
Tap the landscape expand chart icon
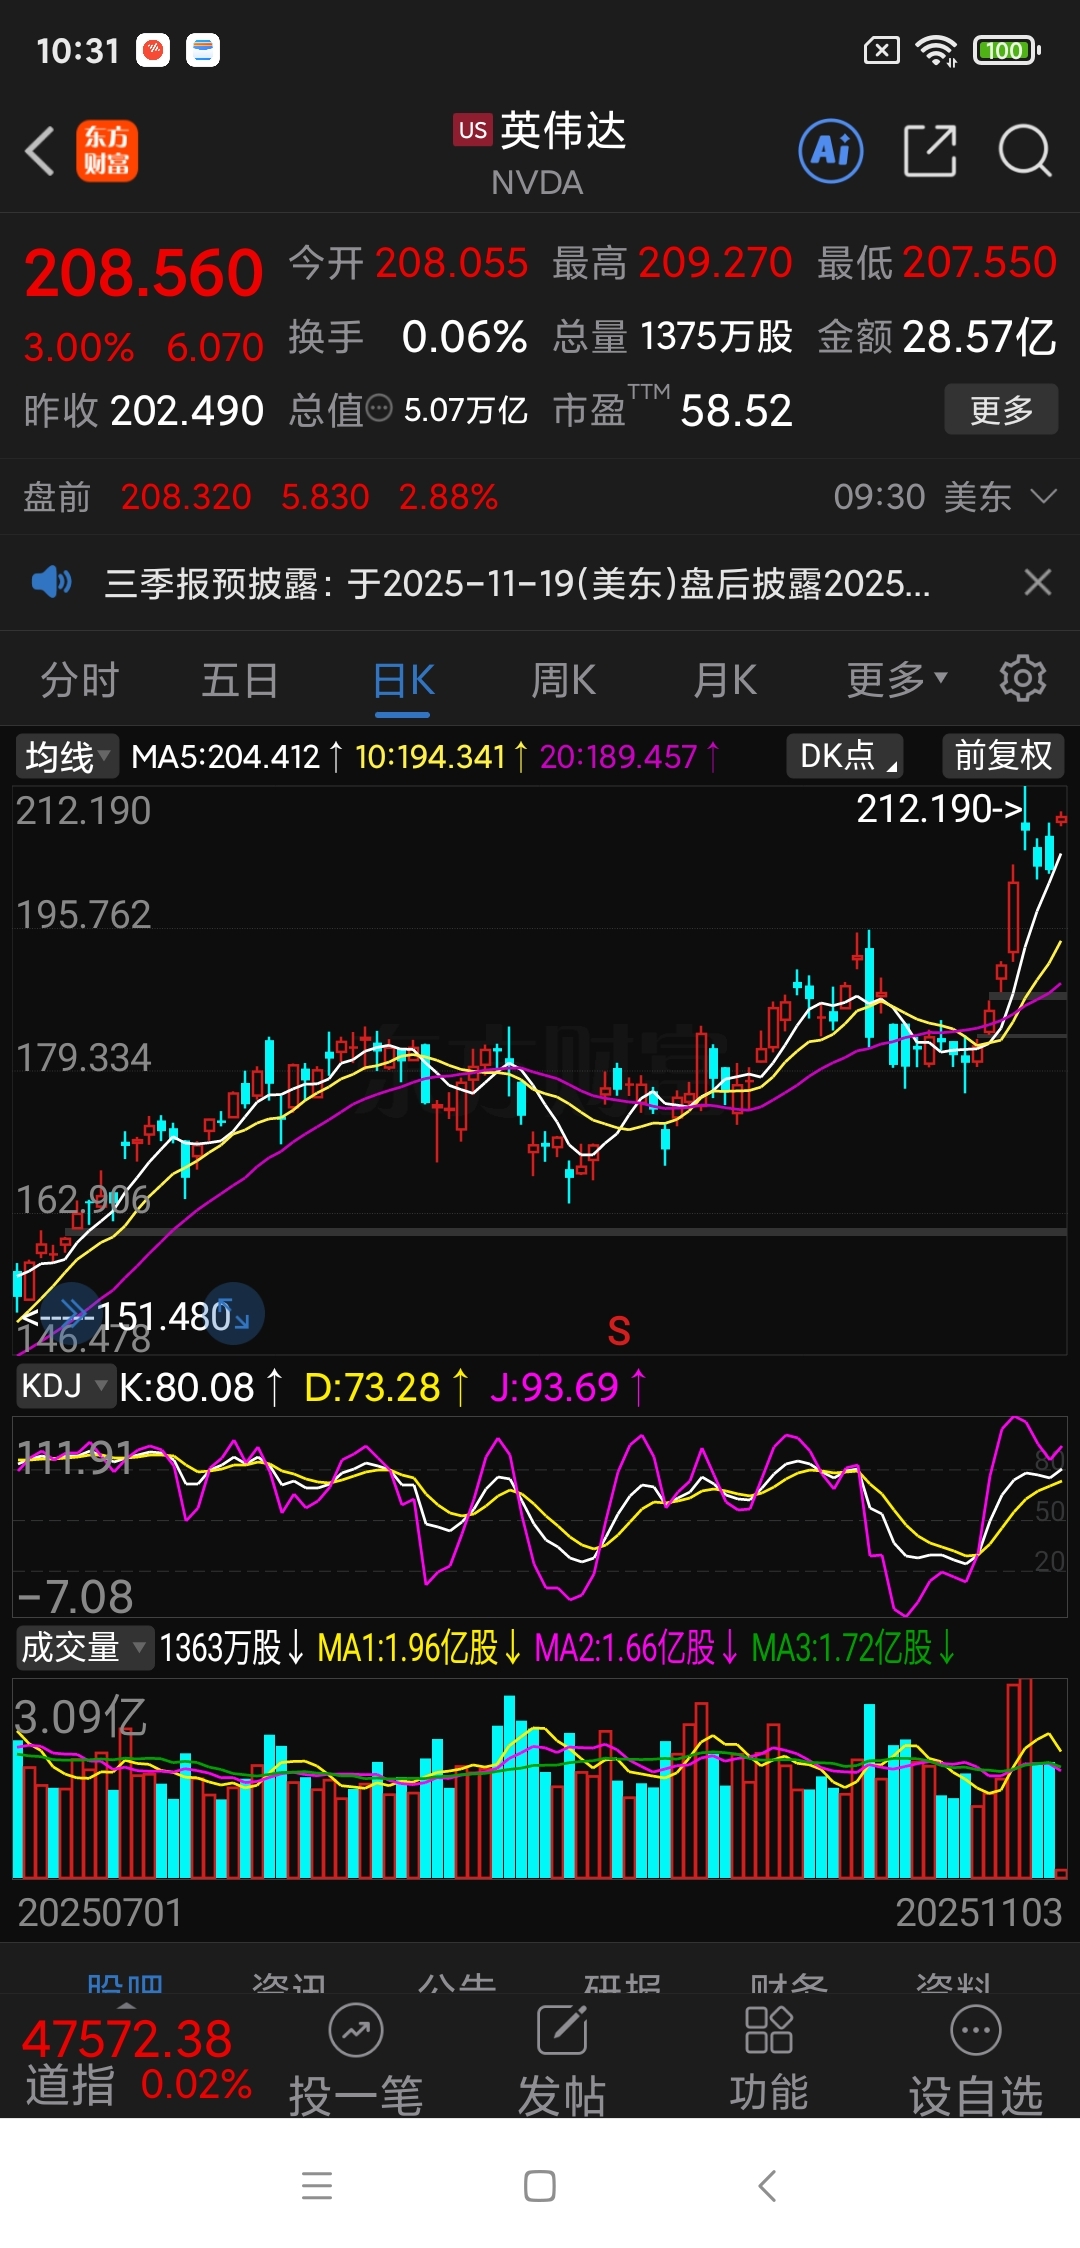tap(234, 1313)
